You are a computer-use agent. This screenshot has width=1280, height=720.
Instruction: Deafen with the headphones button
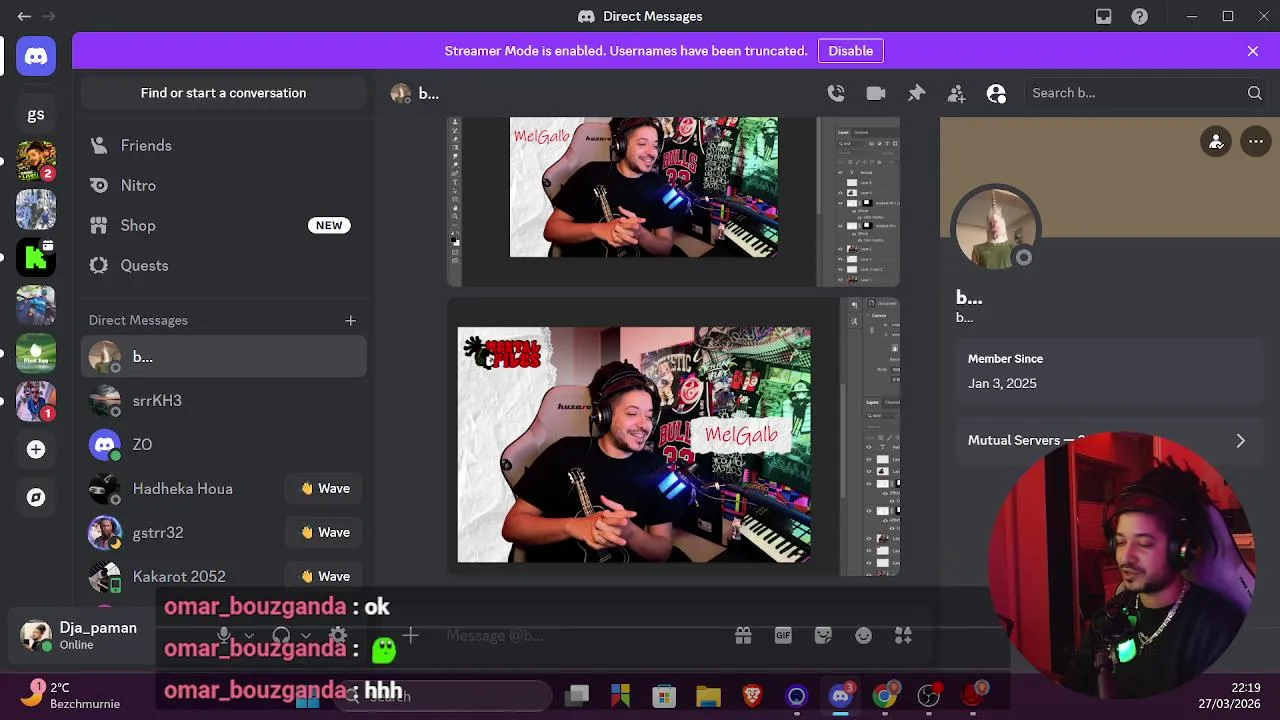click(281, 635)
